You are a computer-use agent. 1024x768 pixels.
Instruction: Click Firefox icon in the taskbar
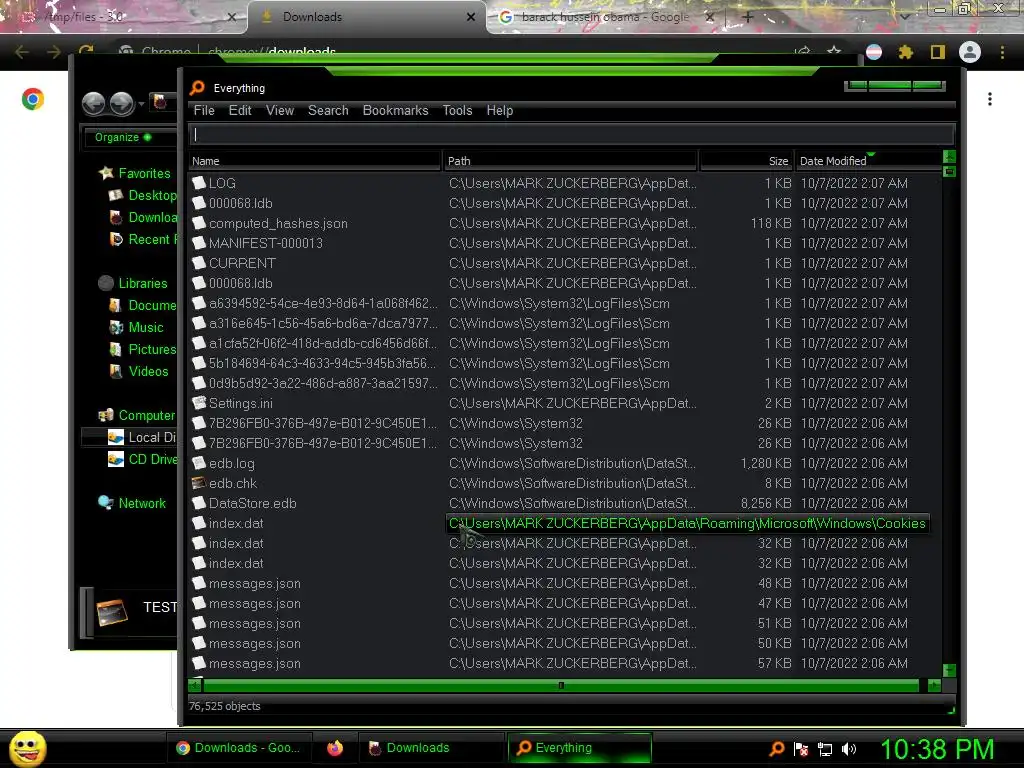pyautogui.click(x=335, y=748)
